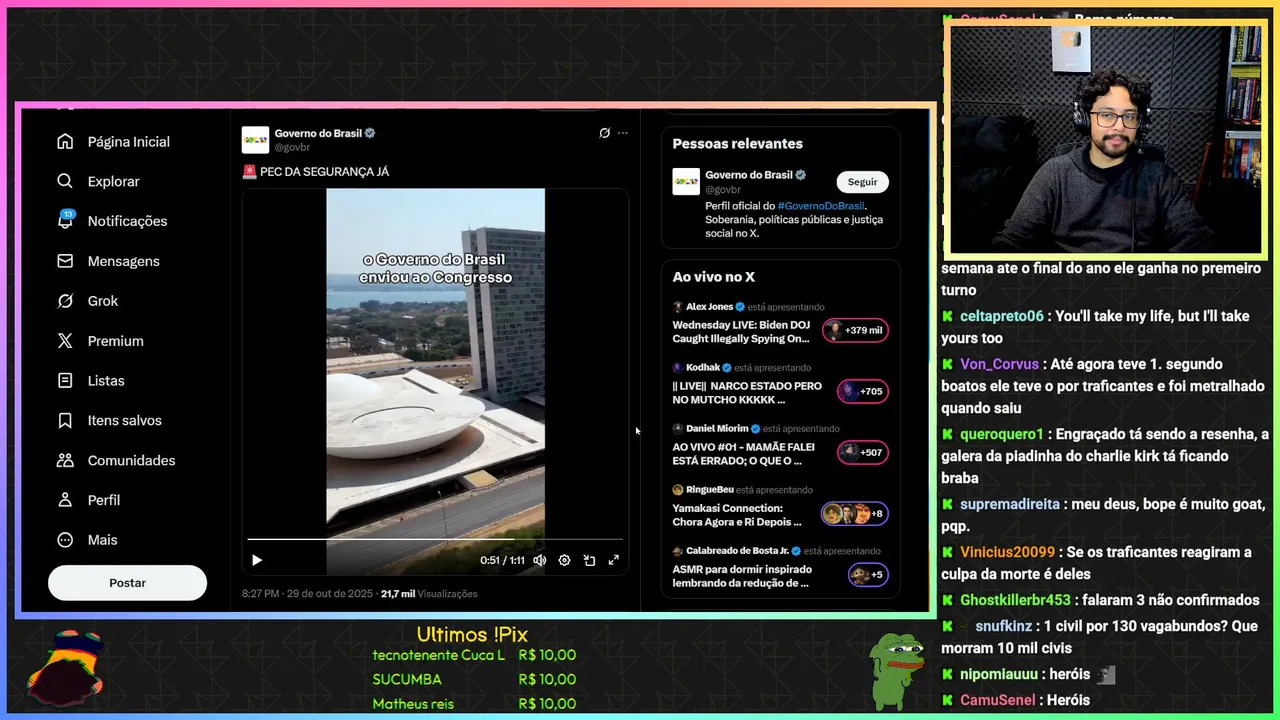Open Premium X icon

pyautogui.click(x=65, y=341)
